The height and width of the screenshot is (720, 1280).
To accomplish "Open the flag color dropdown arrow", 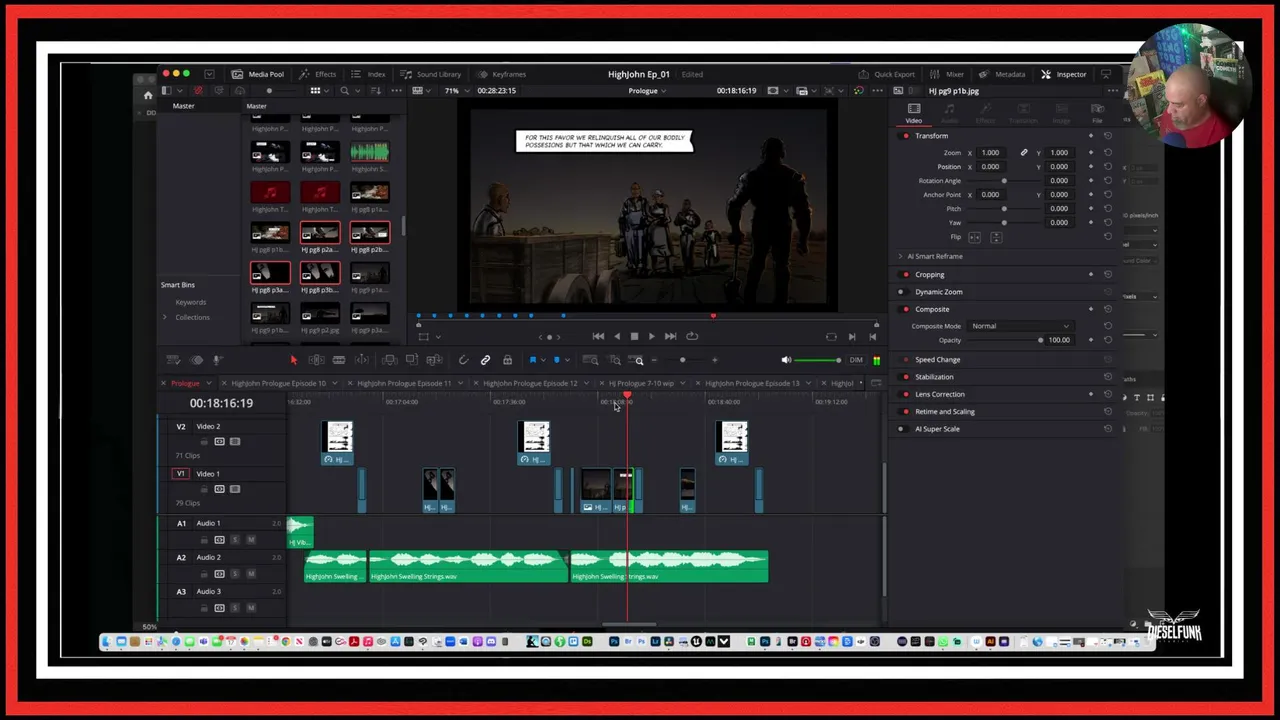I will (543, 360).
